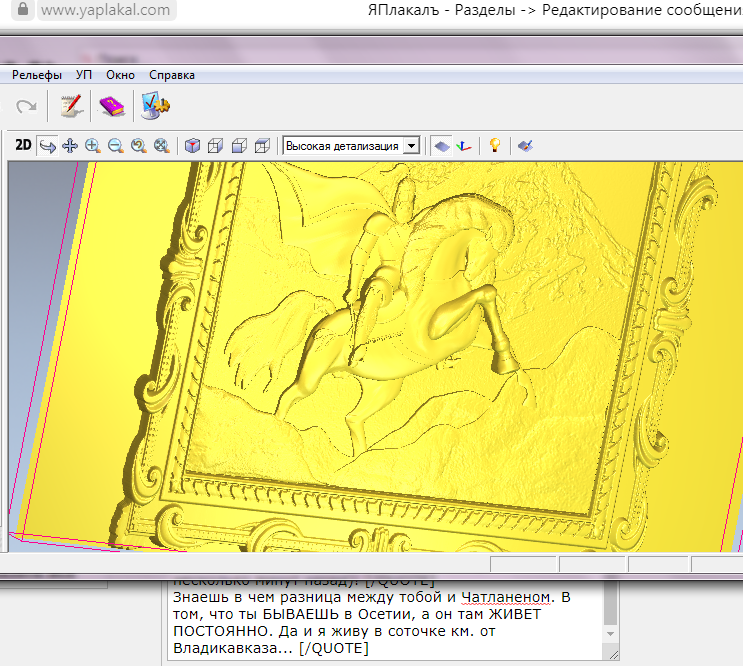Open the Справка menu
The image size is (743, 666).
[x=172, y=75]
